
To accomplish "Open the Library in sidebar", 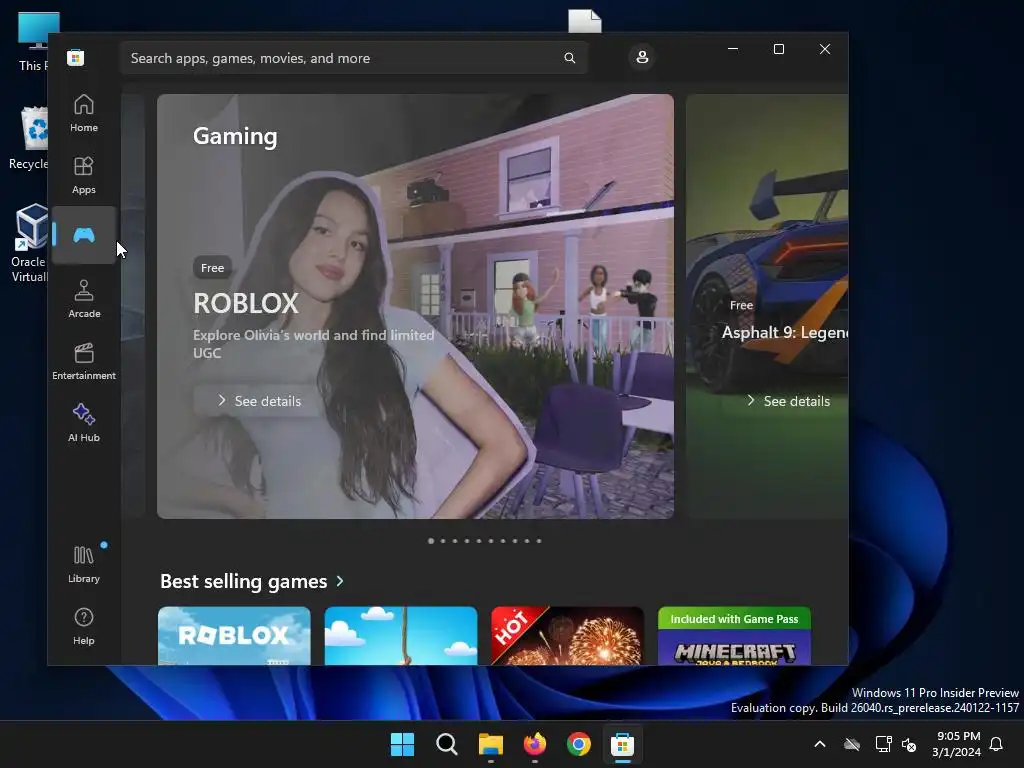I will tap(84, 564).
